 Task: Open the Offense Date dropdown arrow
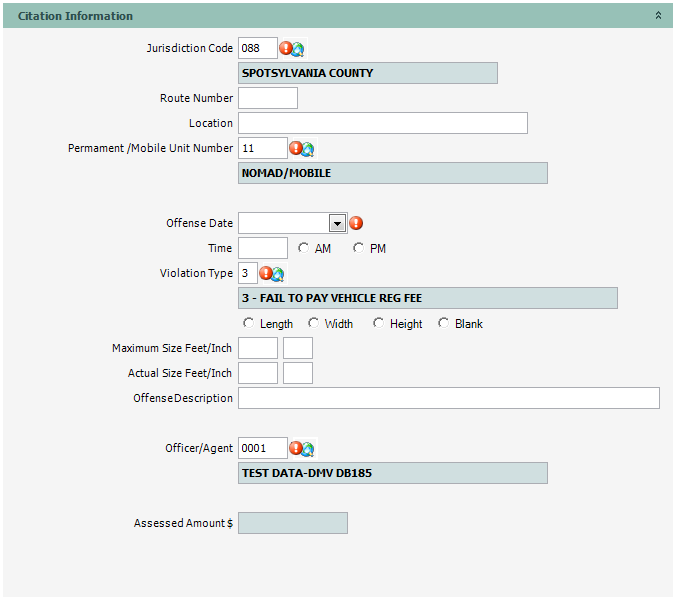point(337,223)
